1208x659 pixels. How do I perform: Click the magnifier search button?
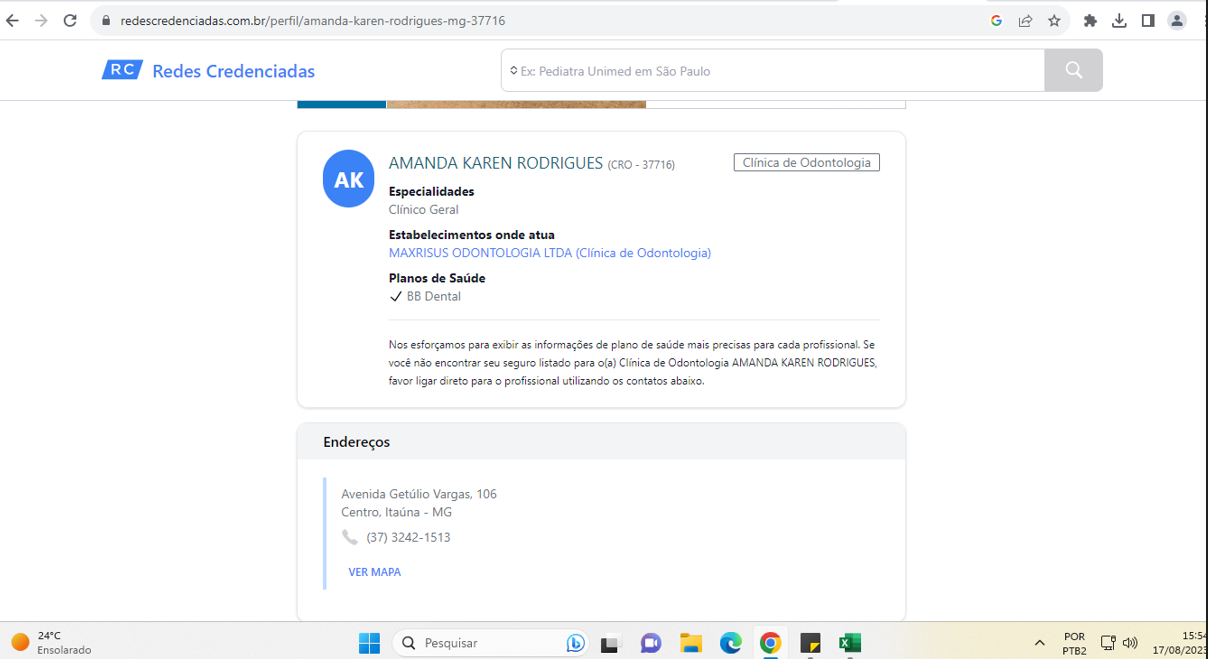pyautogui.click(x=1073, y=70)
